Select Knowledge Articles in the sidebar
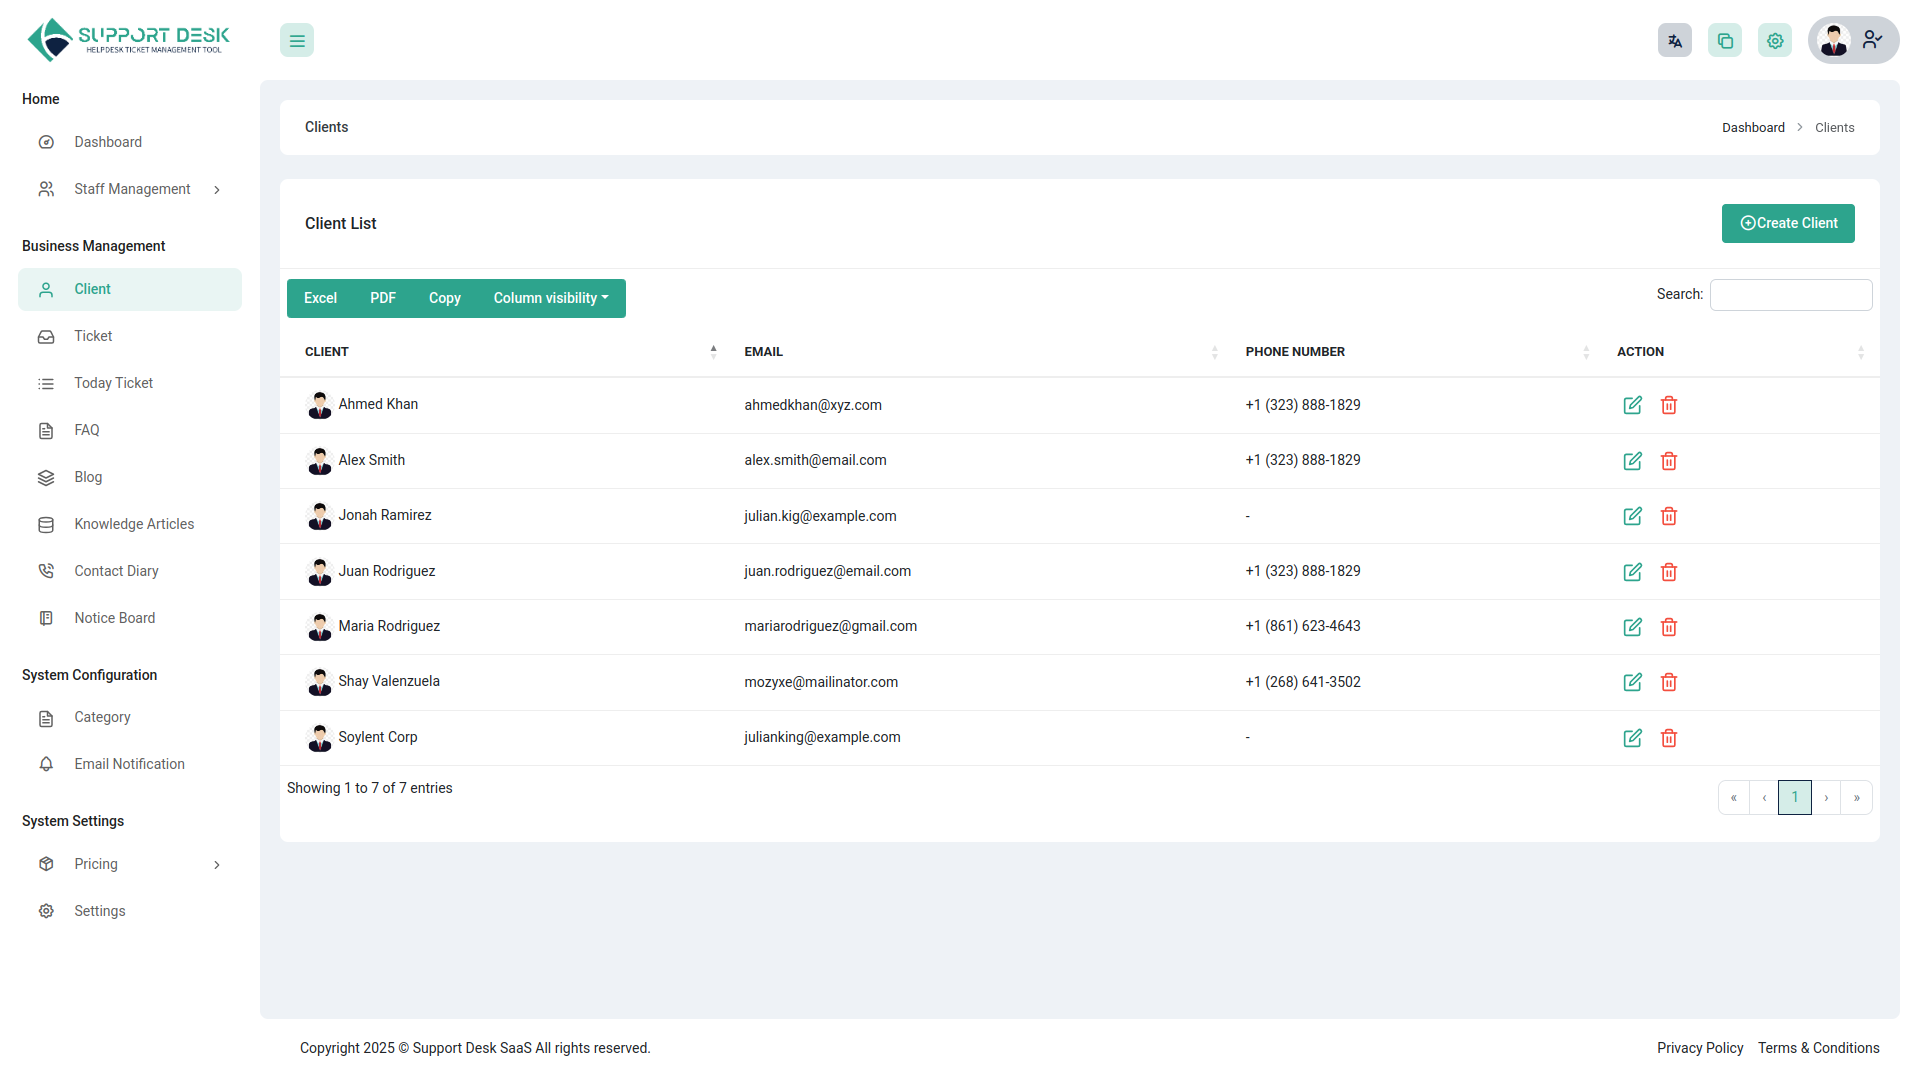This screenshot has height=1080, width=1920. [134, 523]
